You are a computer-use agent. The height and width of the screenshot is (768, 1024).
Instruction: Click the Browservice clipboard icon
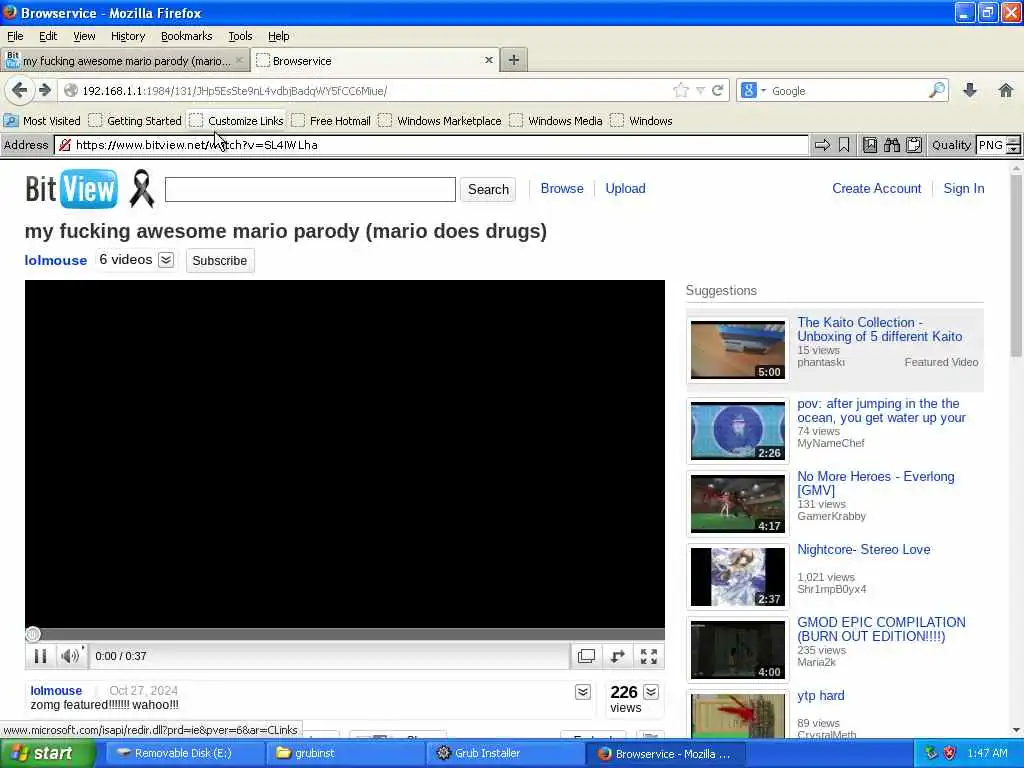(x=914, y=145)
